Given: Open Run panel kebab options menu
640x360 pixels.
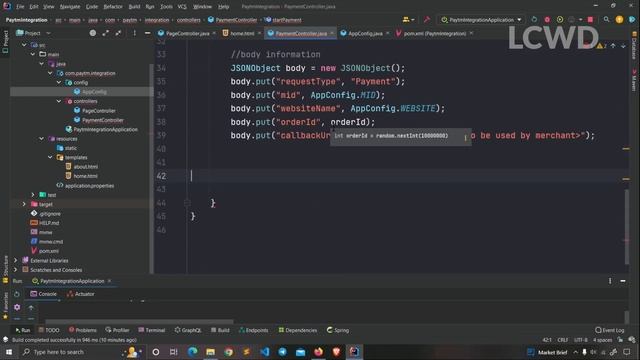Looking at the screenshot, I should [x=610, y=281].
